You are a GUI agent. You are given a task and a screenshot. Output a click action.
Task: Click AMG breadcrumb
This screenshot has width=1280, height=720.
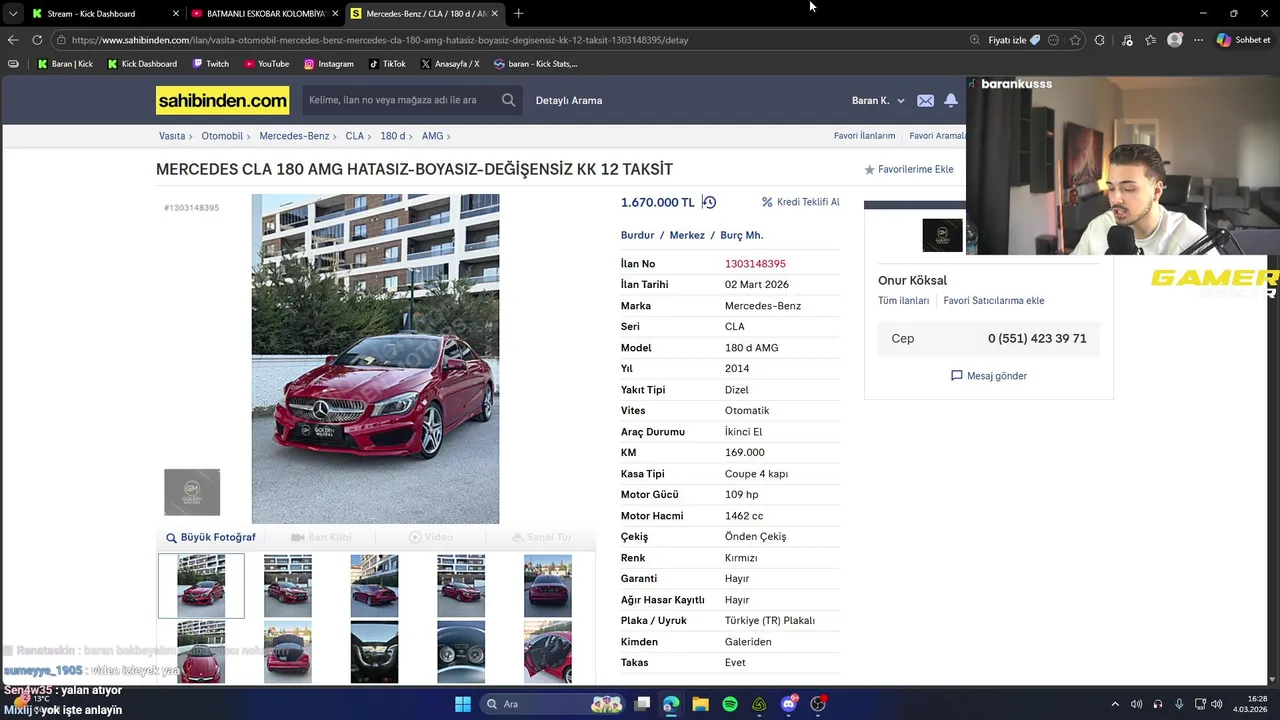click(x=432, y=136)
